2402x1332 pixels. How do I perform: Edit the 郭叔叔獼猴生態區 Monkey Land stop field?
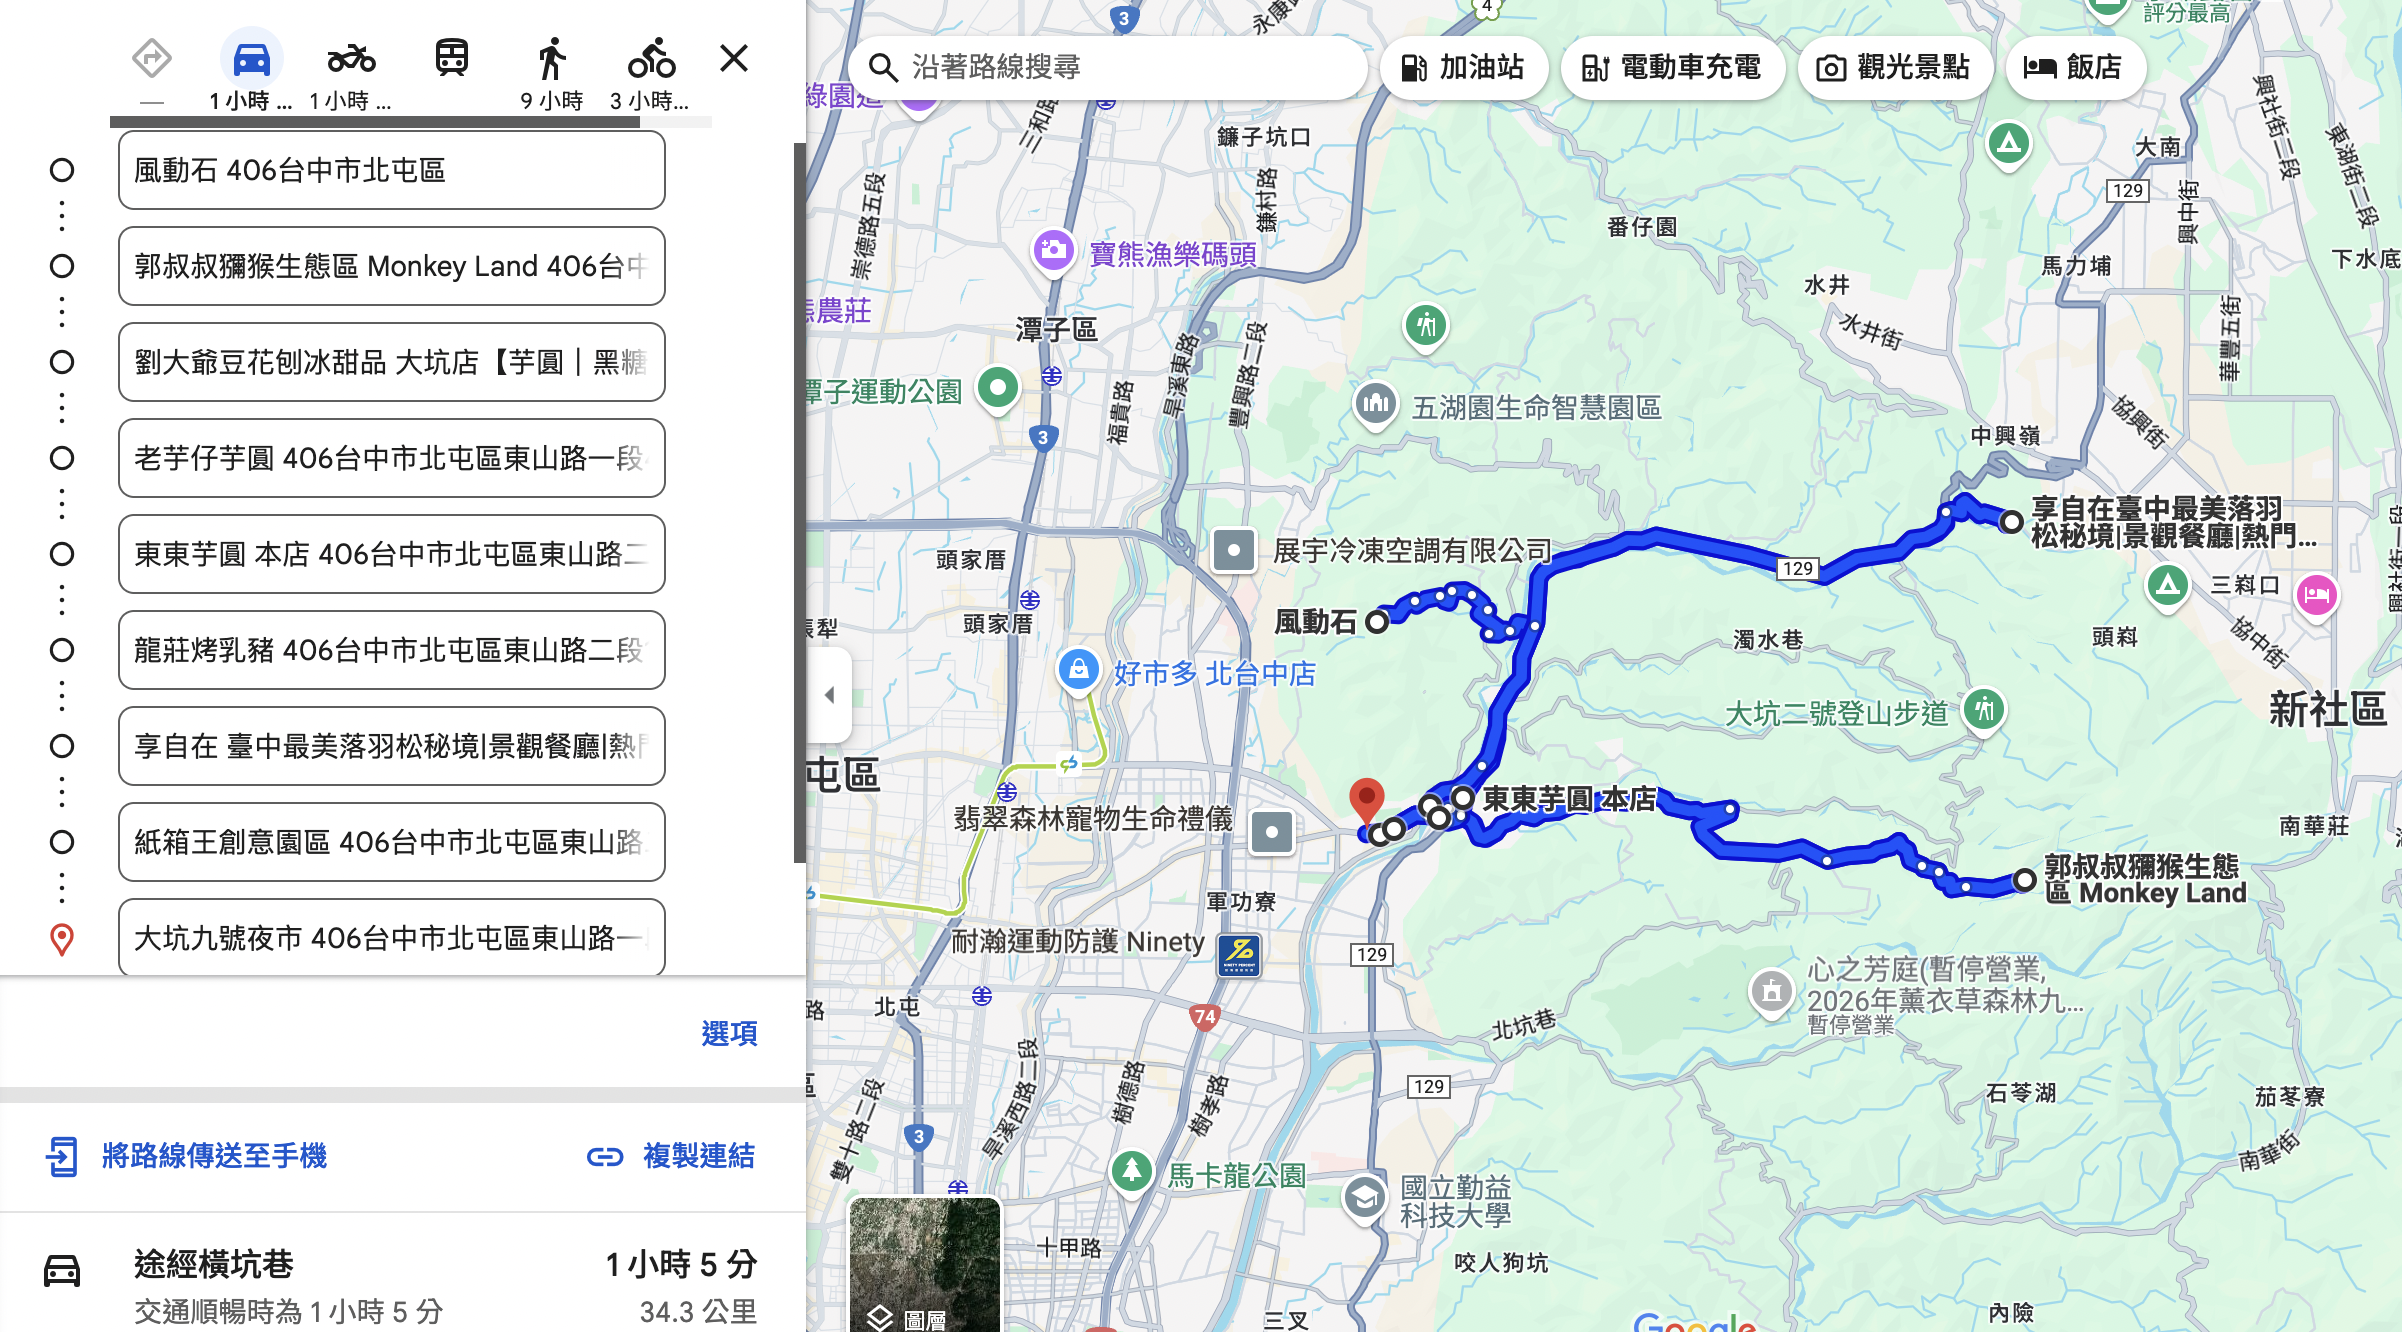[392, 266]
